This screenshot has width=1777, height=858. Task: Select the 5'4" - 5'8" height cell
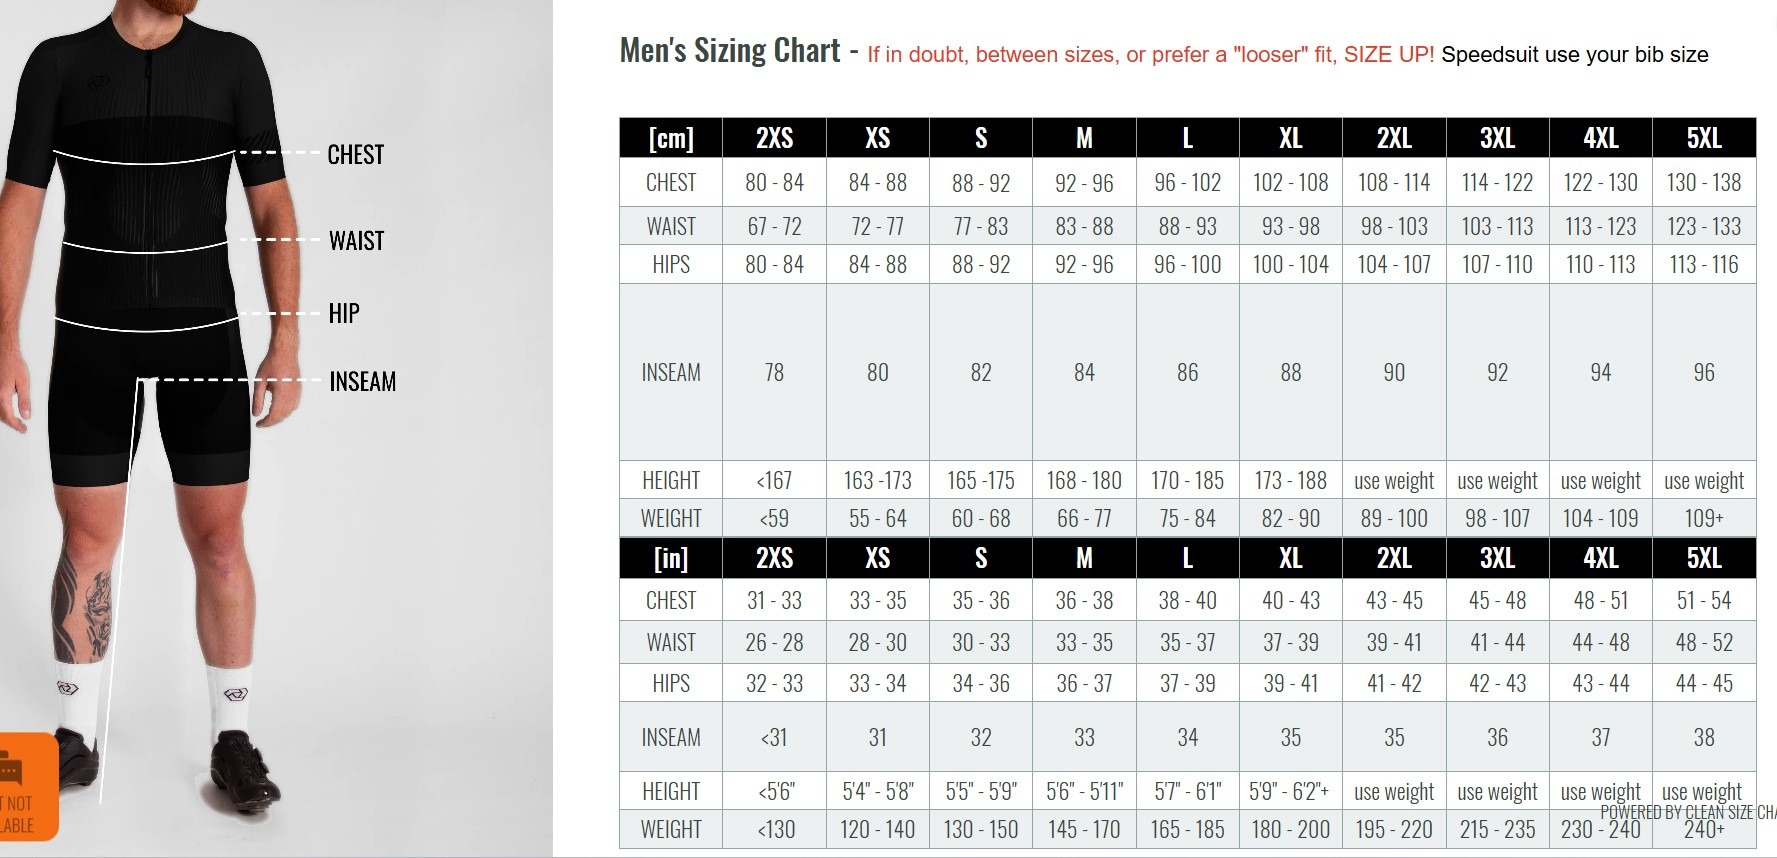point(877,791)
